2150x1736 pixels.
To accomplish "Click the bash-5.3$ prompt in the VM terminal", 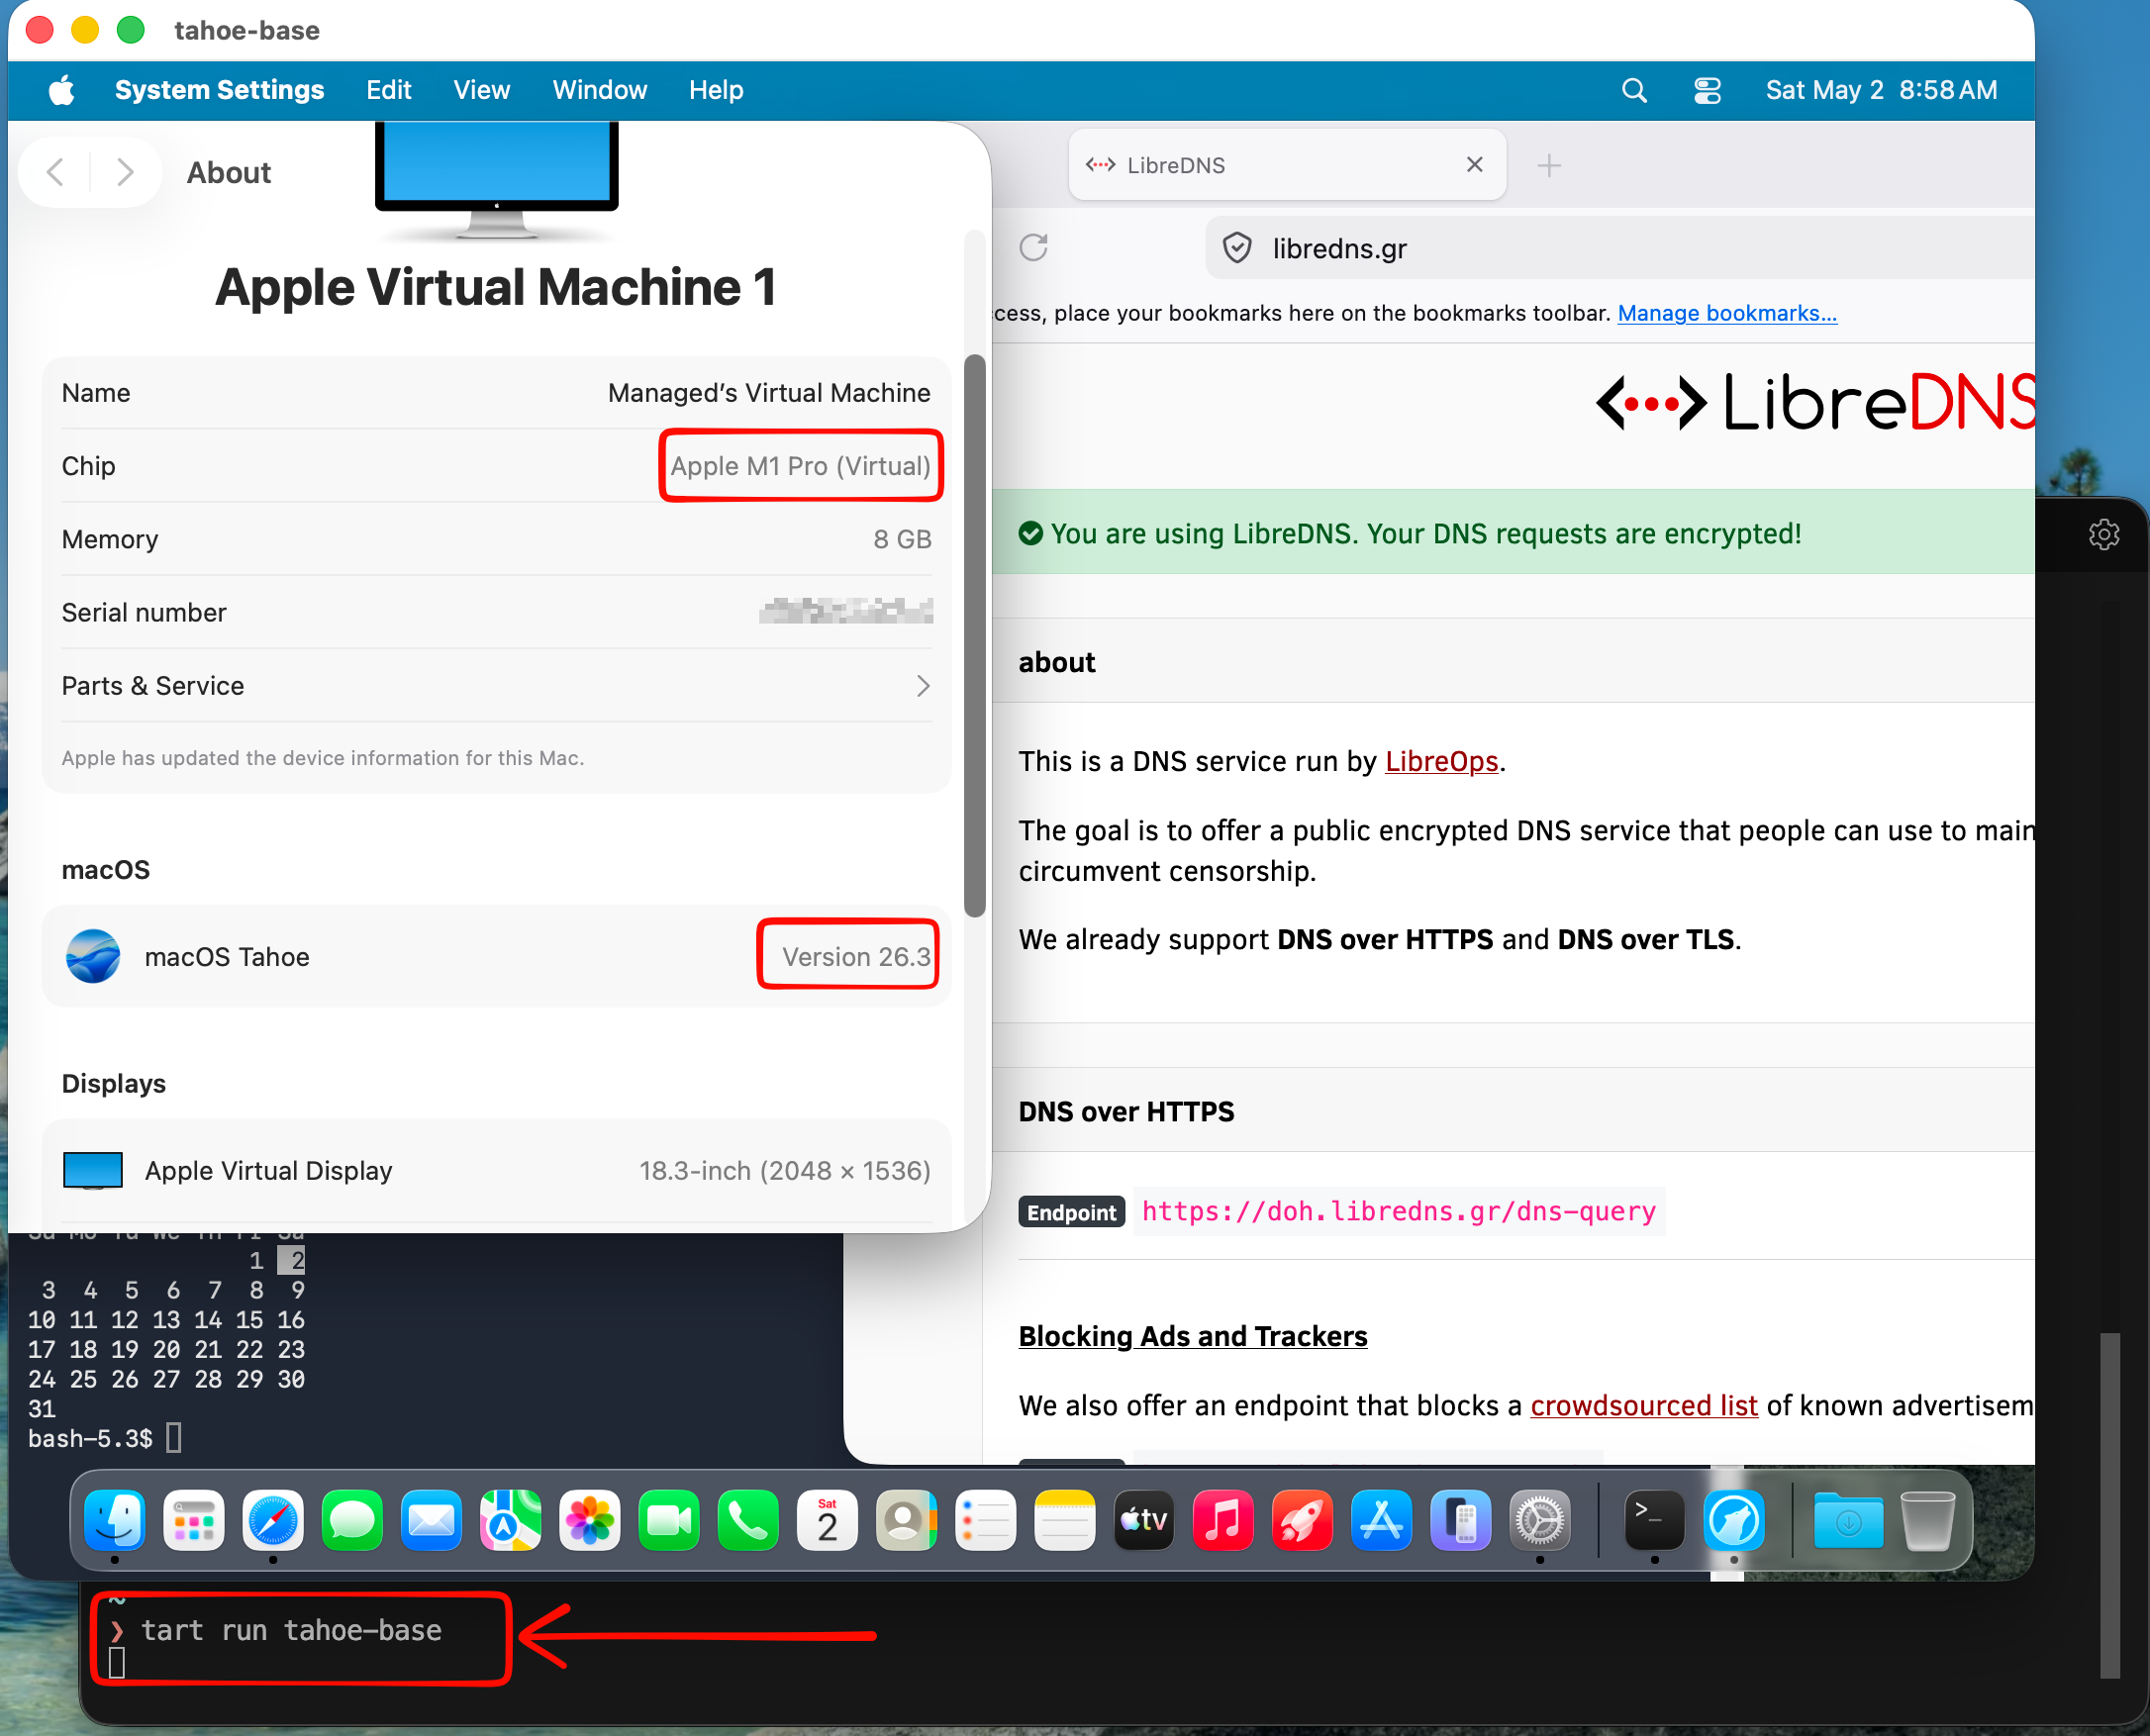I will 90,1438.
